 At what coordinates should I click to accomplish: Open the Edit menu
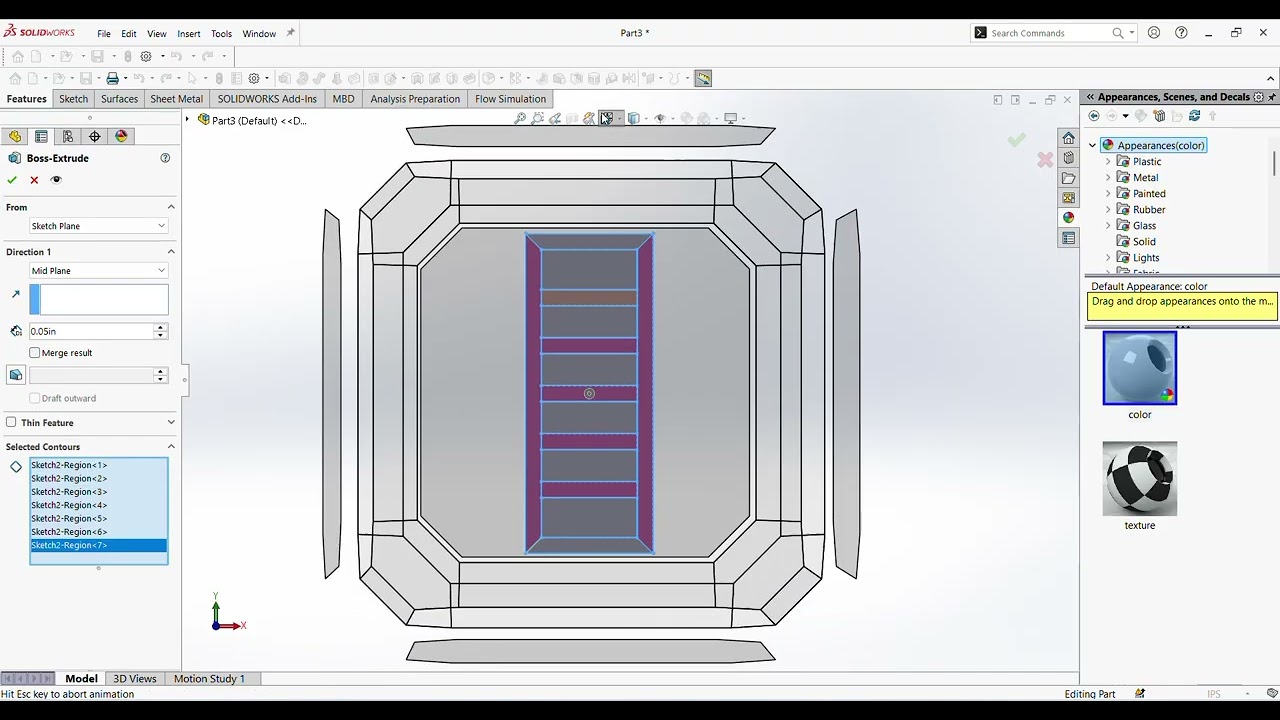pyautogui.click(x=129, y=33)
